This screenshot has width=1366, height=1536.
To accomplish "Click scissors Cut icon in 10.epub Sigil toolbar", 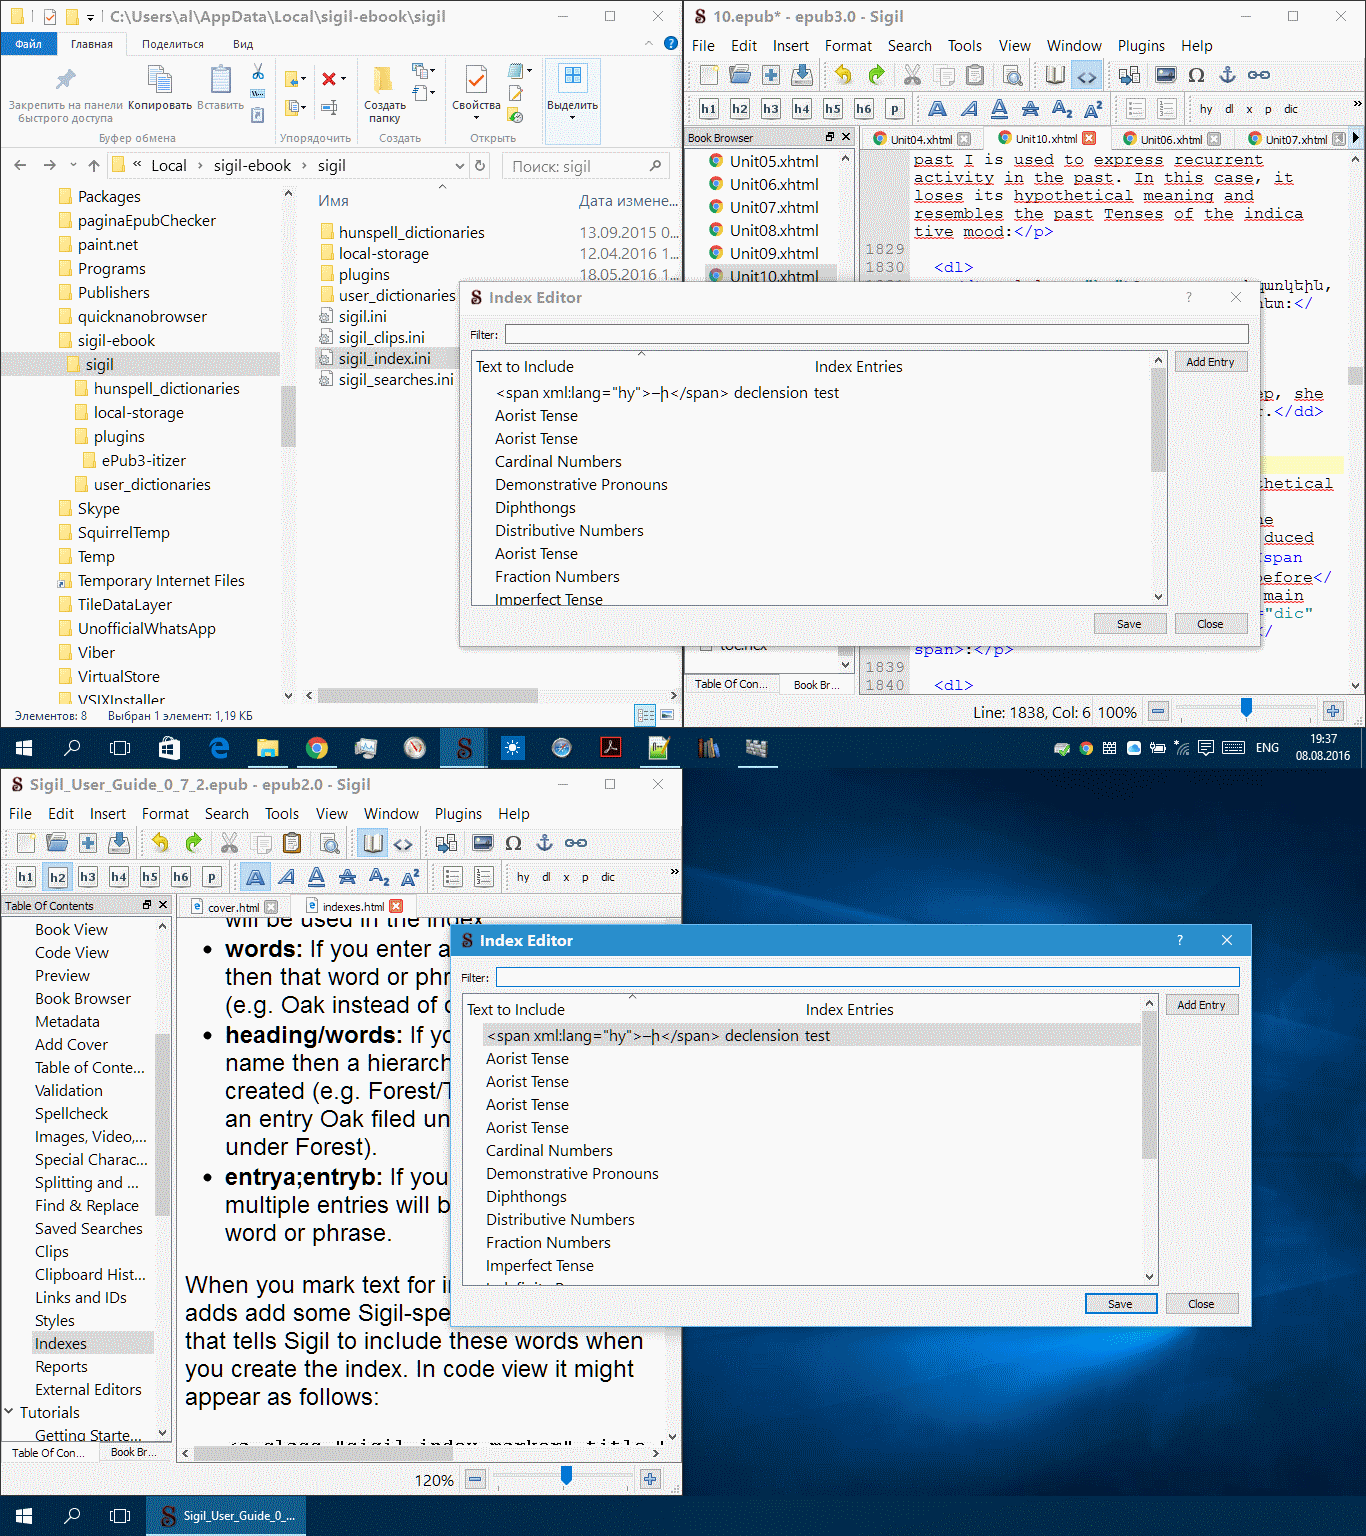I will [912, 75].
